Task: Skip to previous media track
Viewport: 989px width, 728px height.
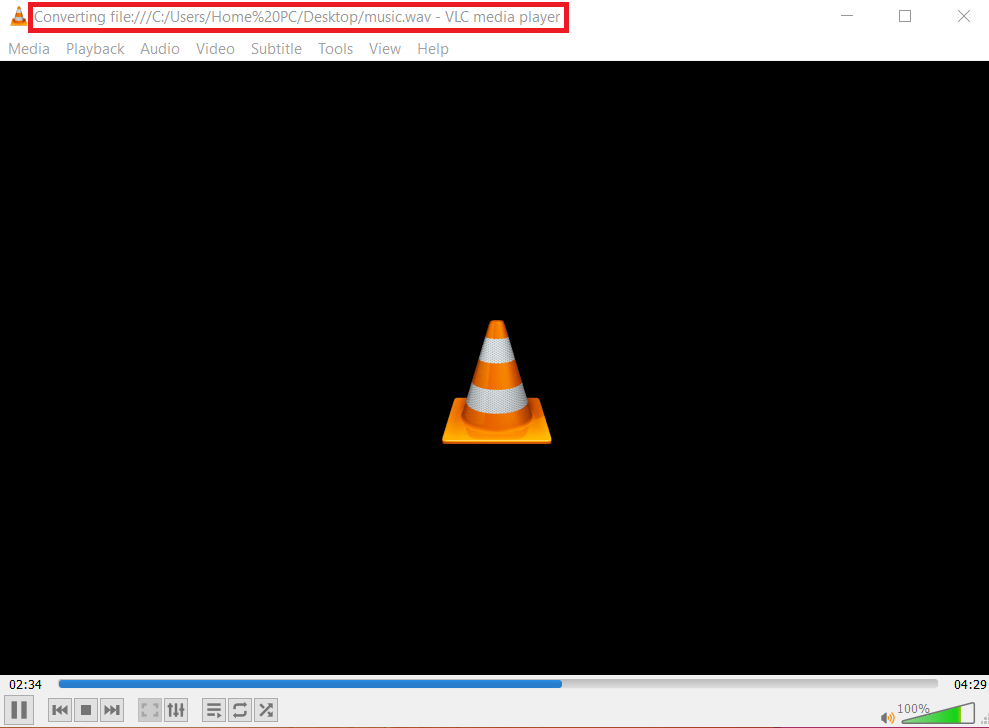Action: (x=60, y=710)
